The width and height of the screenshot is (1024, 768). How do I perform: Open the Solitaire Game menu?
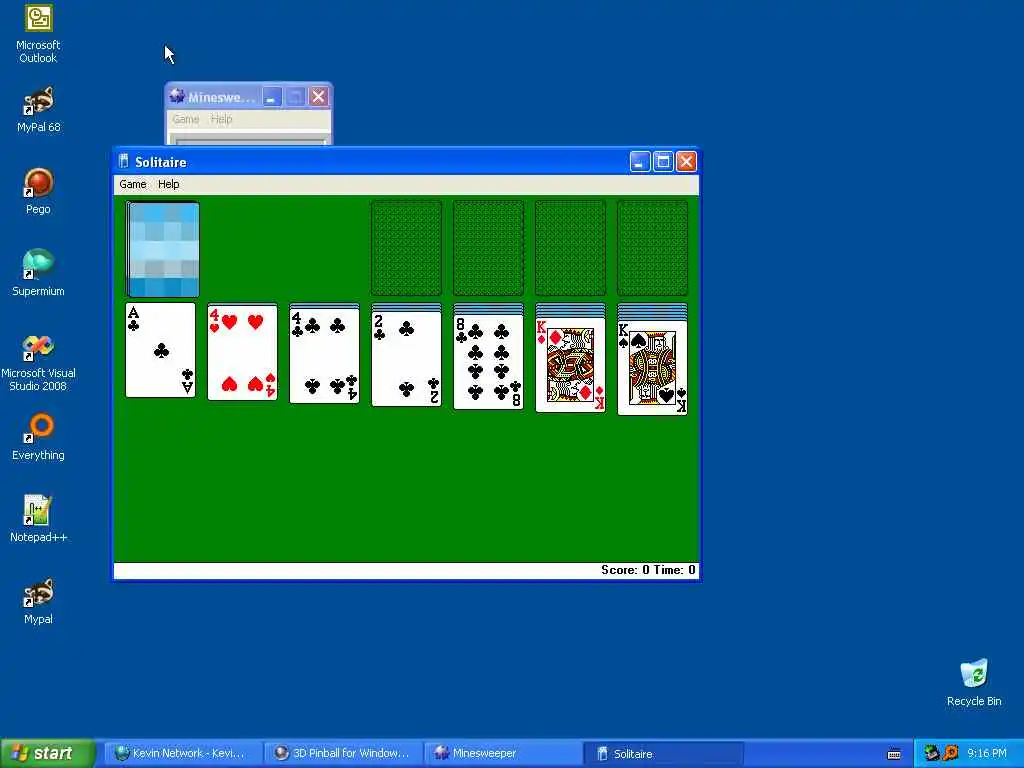click(133, 184)
